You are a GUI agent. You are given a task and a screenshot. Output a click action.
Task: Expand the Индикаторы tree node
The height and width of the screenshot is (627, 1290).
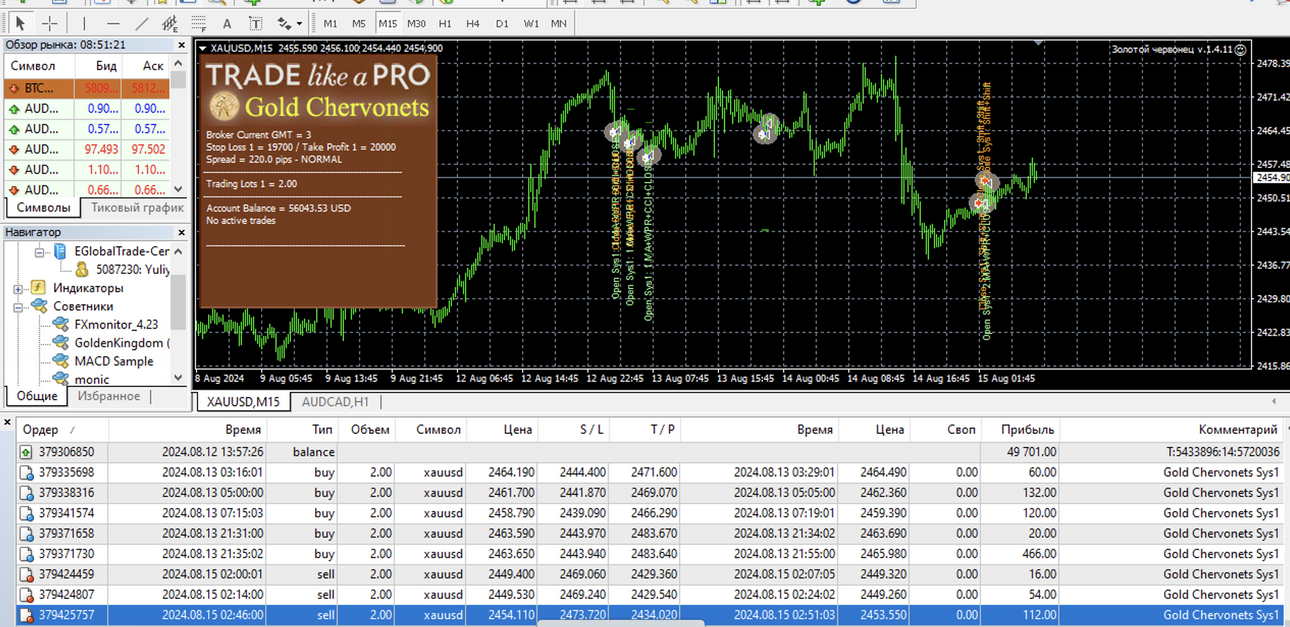point(18,288)
